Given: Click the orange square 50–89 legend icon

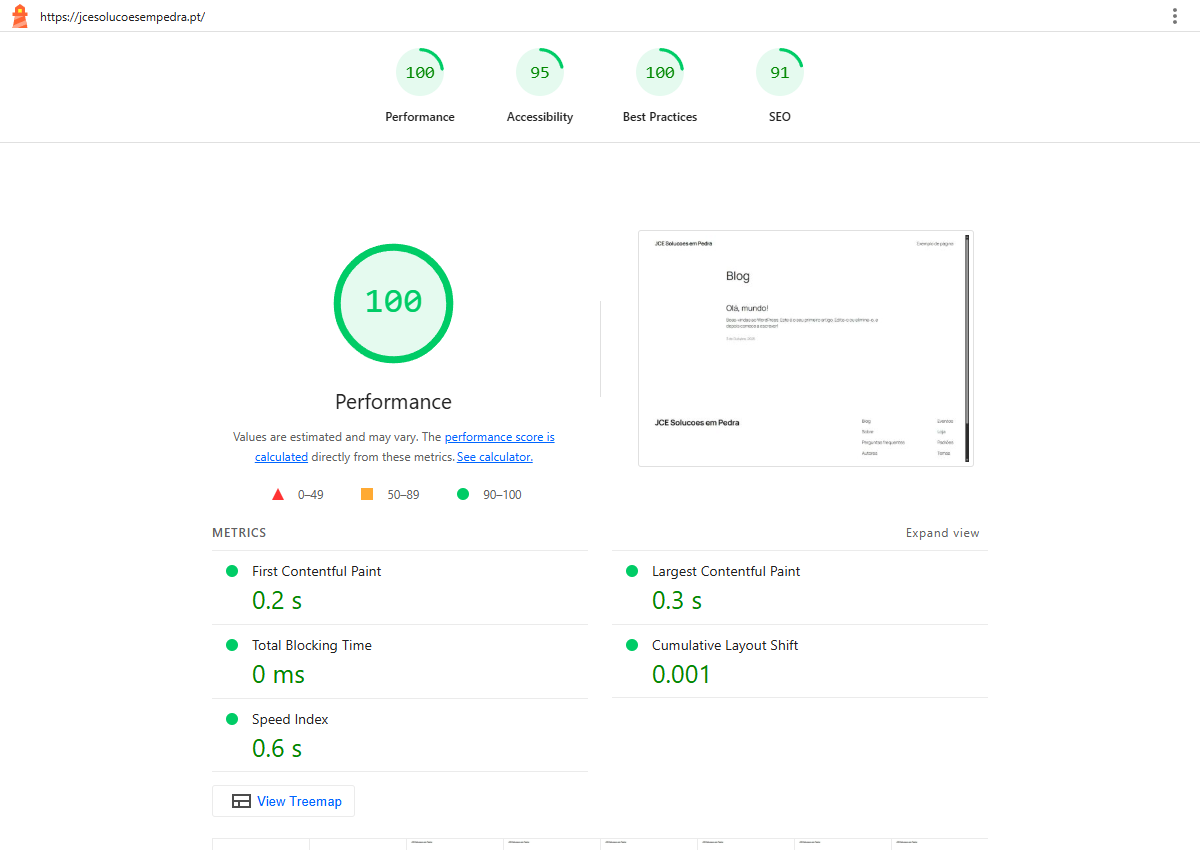Looking at the screenshot, I should coord(367,494).
